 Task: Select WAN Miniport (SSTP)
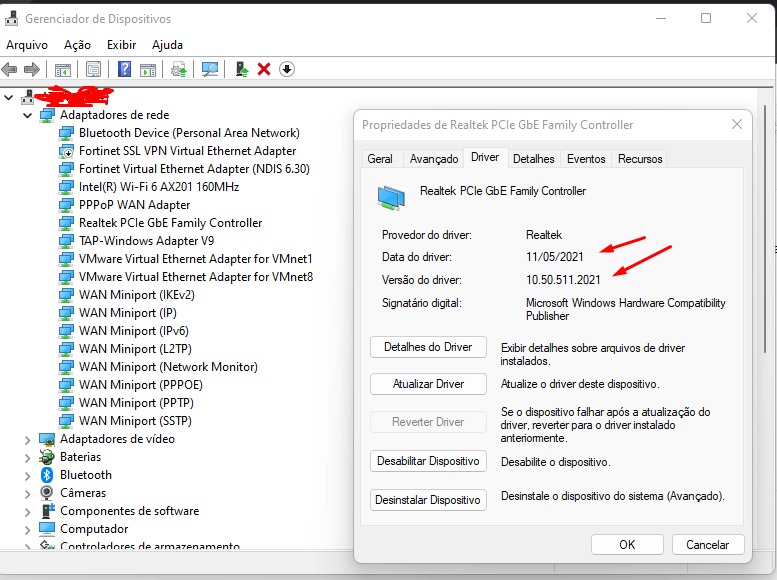click(135, 421)
